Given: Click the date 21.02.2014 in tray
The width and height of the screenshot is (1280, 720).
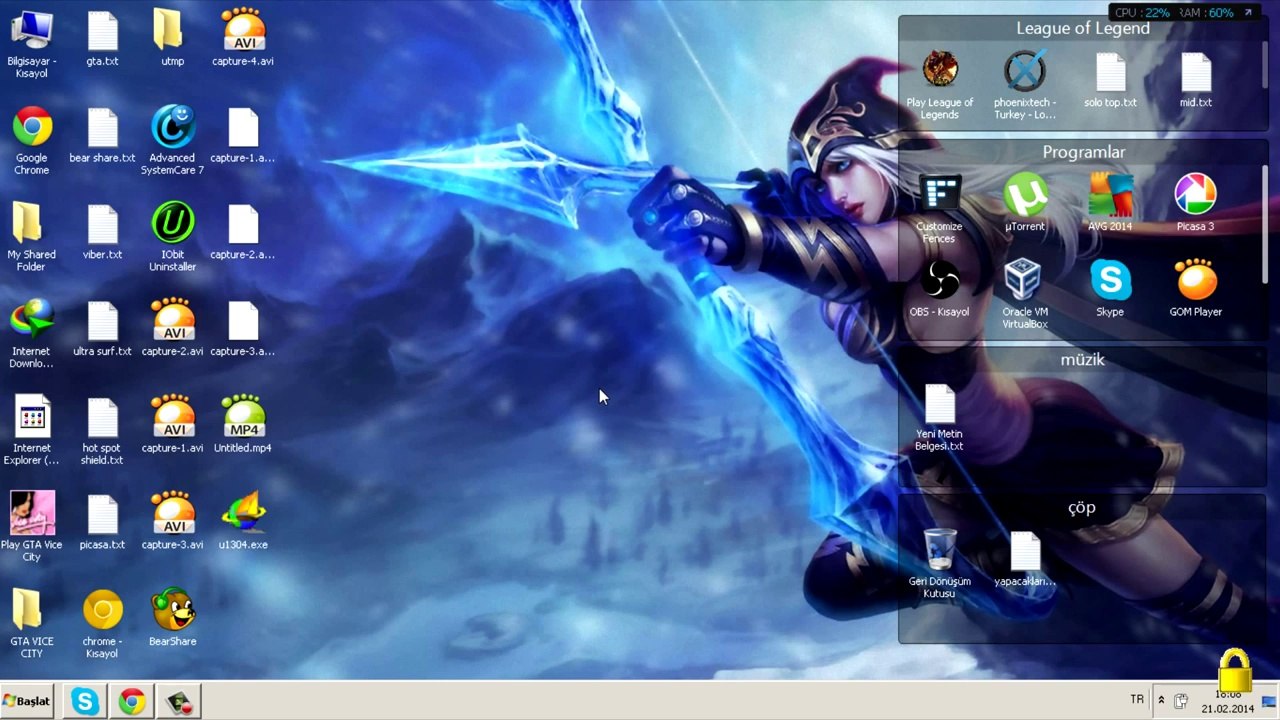Looking at the screenshot, I should coord(1228,709).
